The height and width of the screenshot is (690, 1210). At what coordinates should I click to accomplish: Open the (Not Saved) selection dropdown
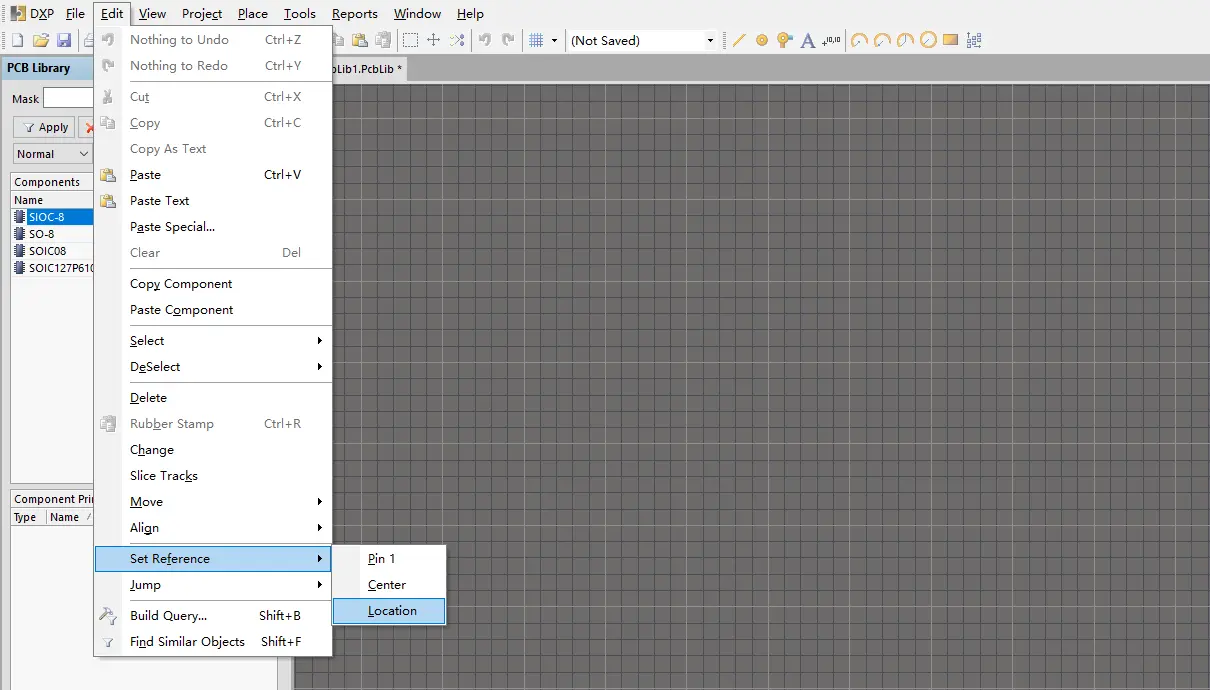pos(710,41)
